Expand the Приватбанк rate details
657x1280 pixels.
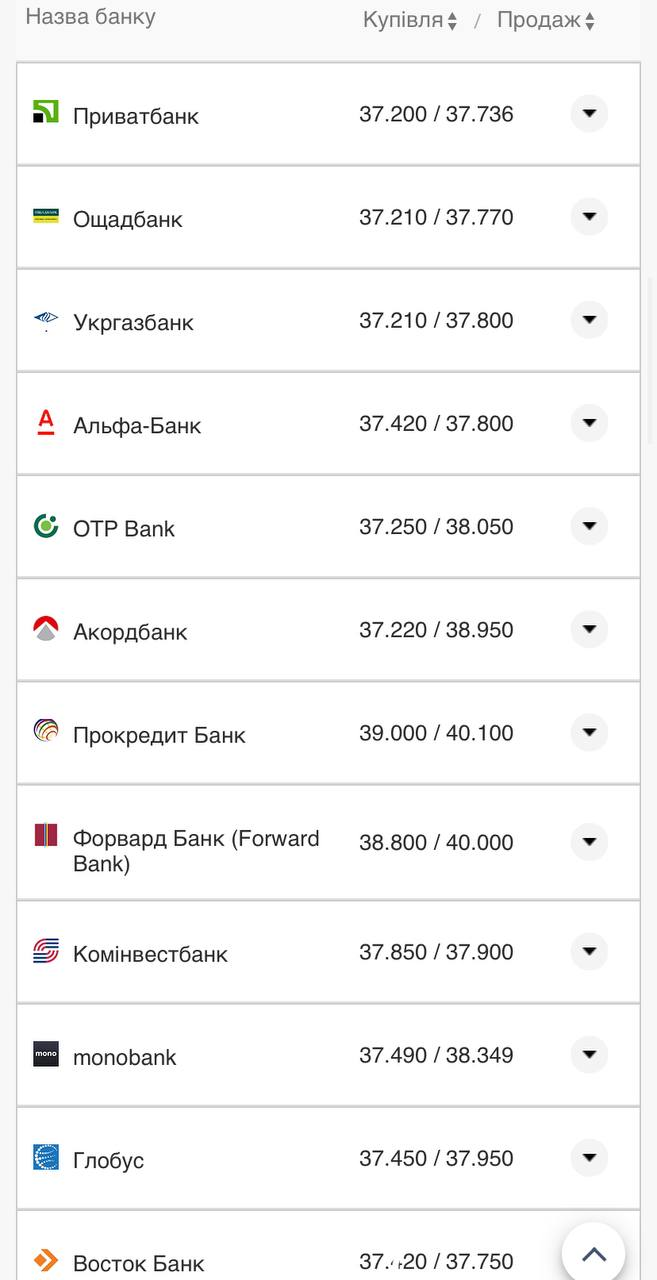589,114
